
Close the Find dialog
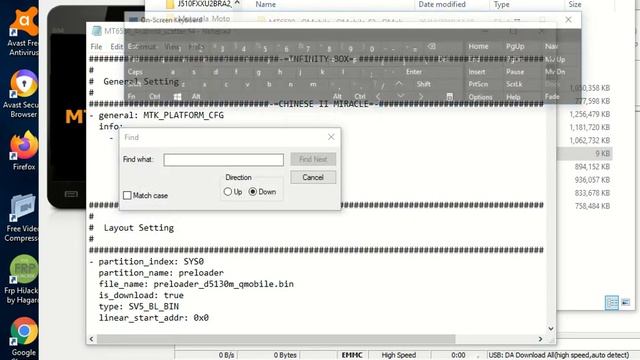point(331,137)
